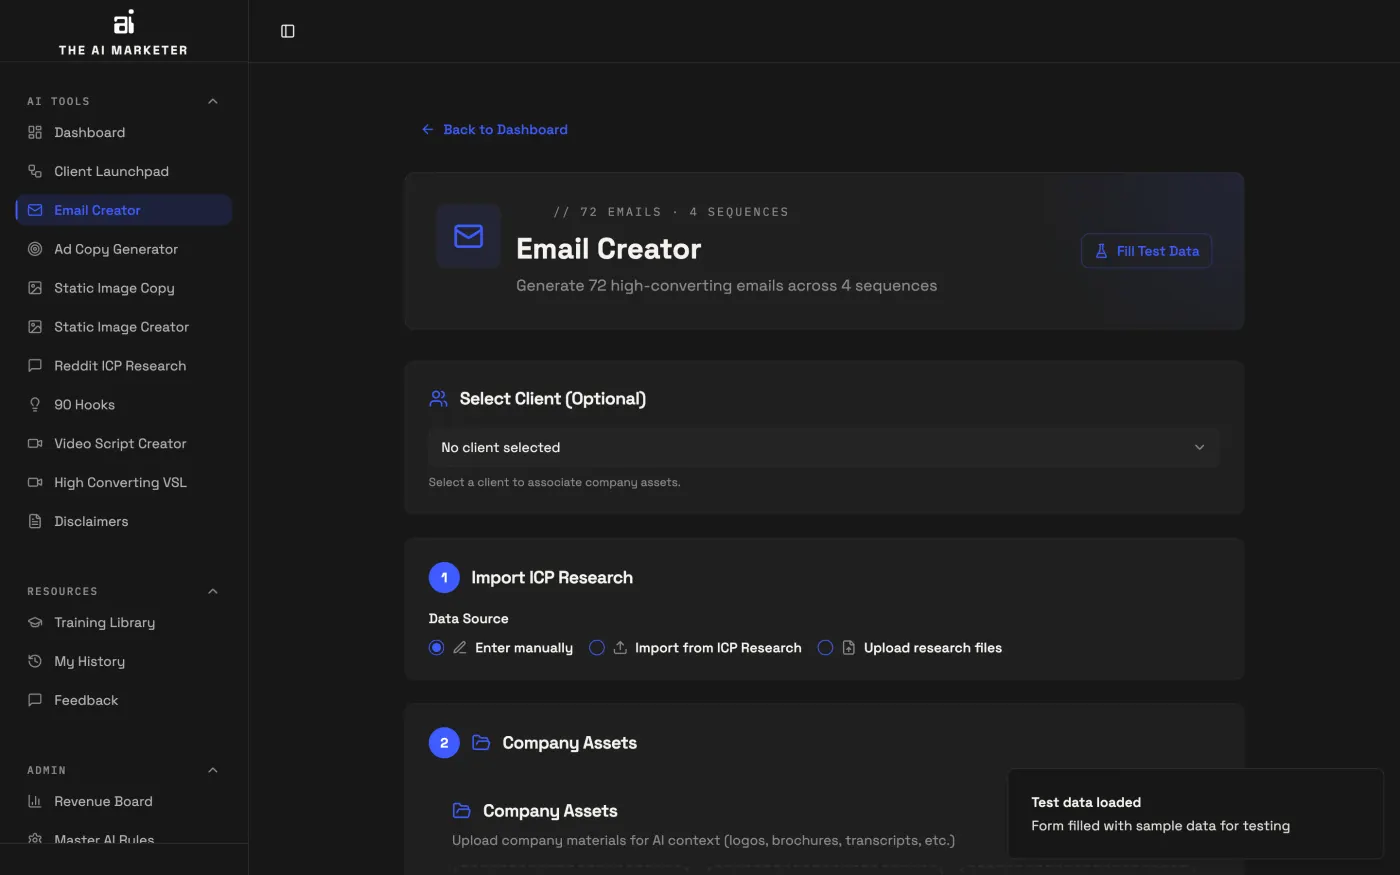Click the Back to Dashboard arrow icon
The width and height of the screenshot is (1400, 875).
pos(428,130)
